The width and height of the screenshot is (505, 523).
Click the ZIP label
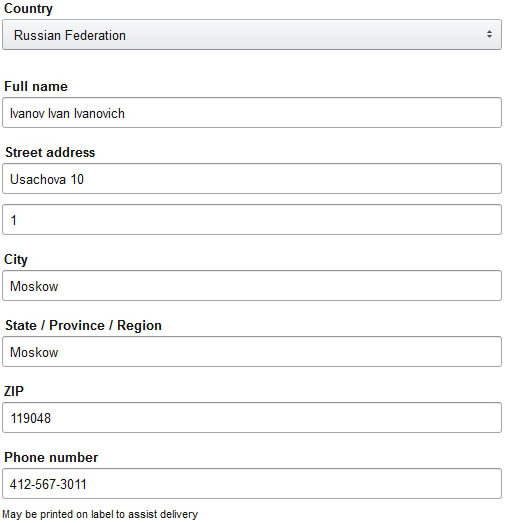(x=14, y=391)
